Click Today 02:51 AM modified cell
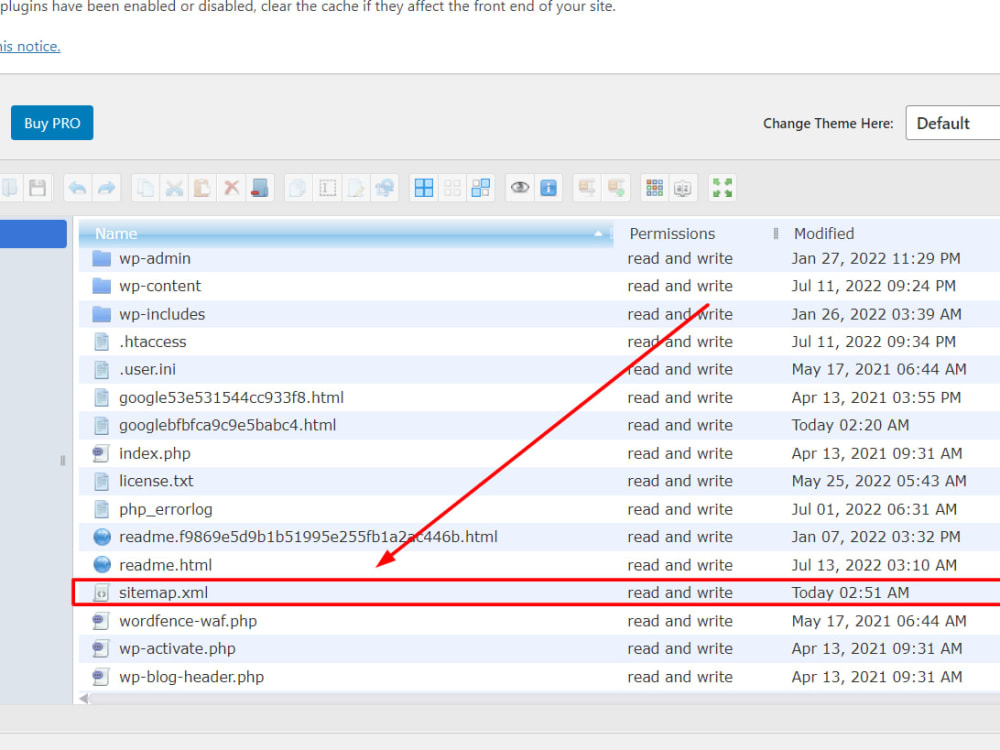Screen dimensions: 1000x750 click(850, 593)
